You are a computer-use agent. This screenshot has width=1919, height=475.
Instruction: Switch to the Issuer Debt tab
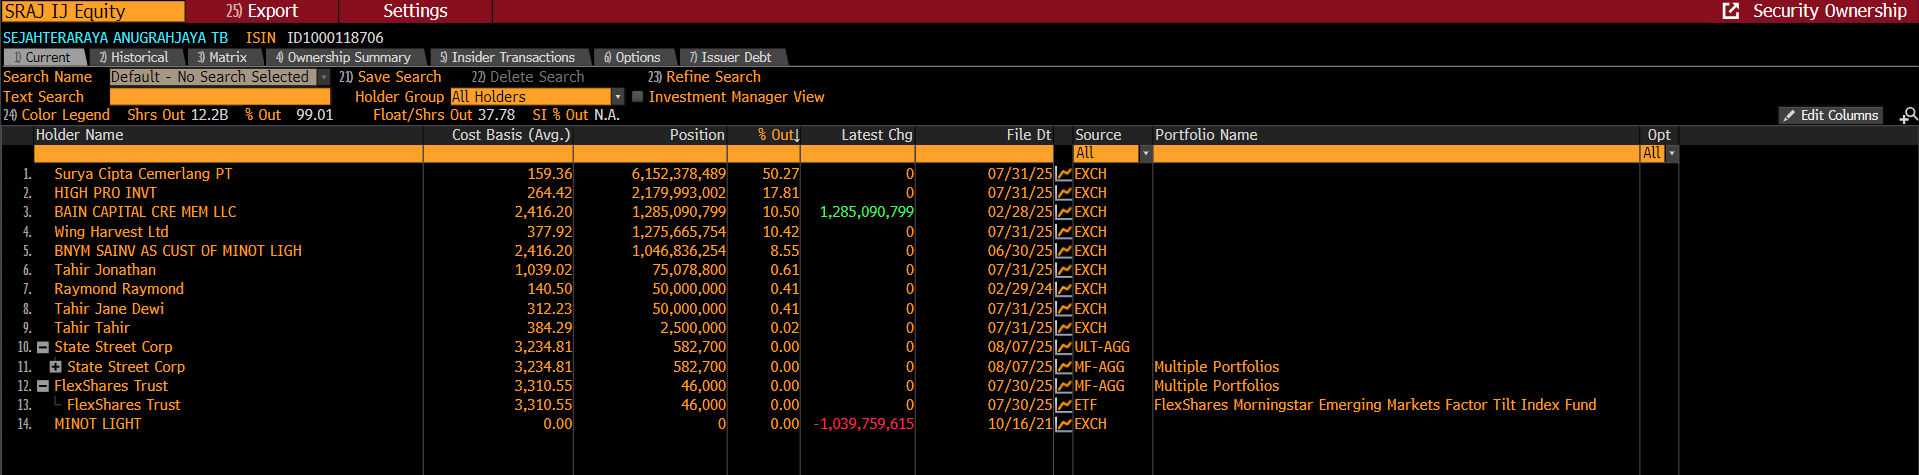(x=730, y=58)
